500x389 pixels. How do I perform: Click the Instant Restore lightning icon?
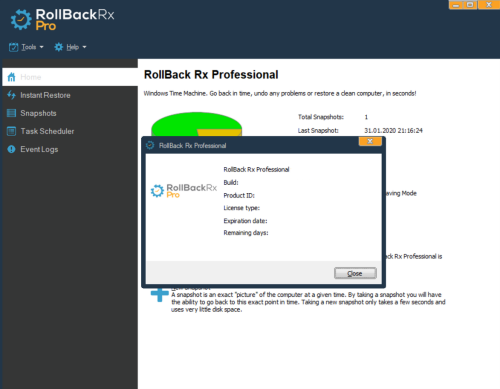point(11,95)
